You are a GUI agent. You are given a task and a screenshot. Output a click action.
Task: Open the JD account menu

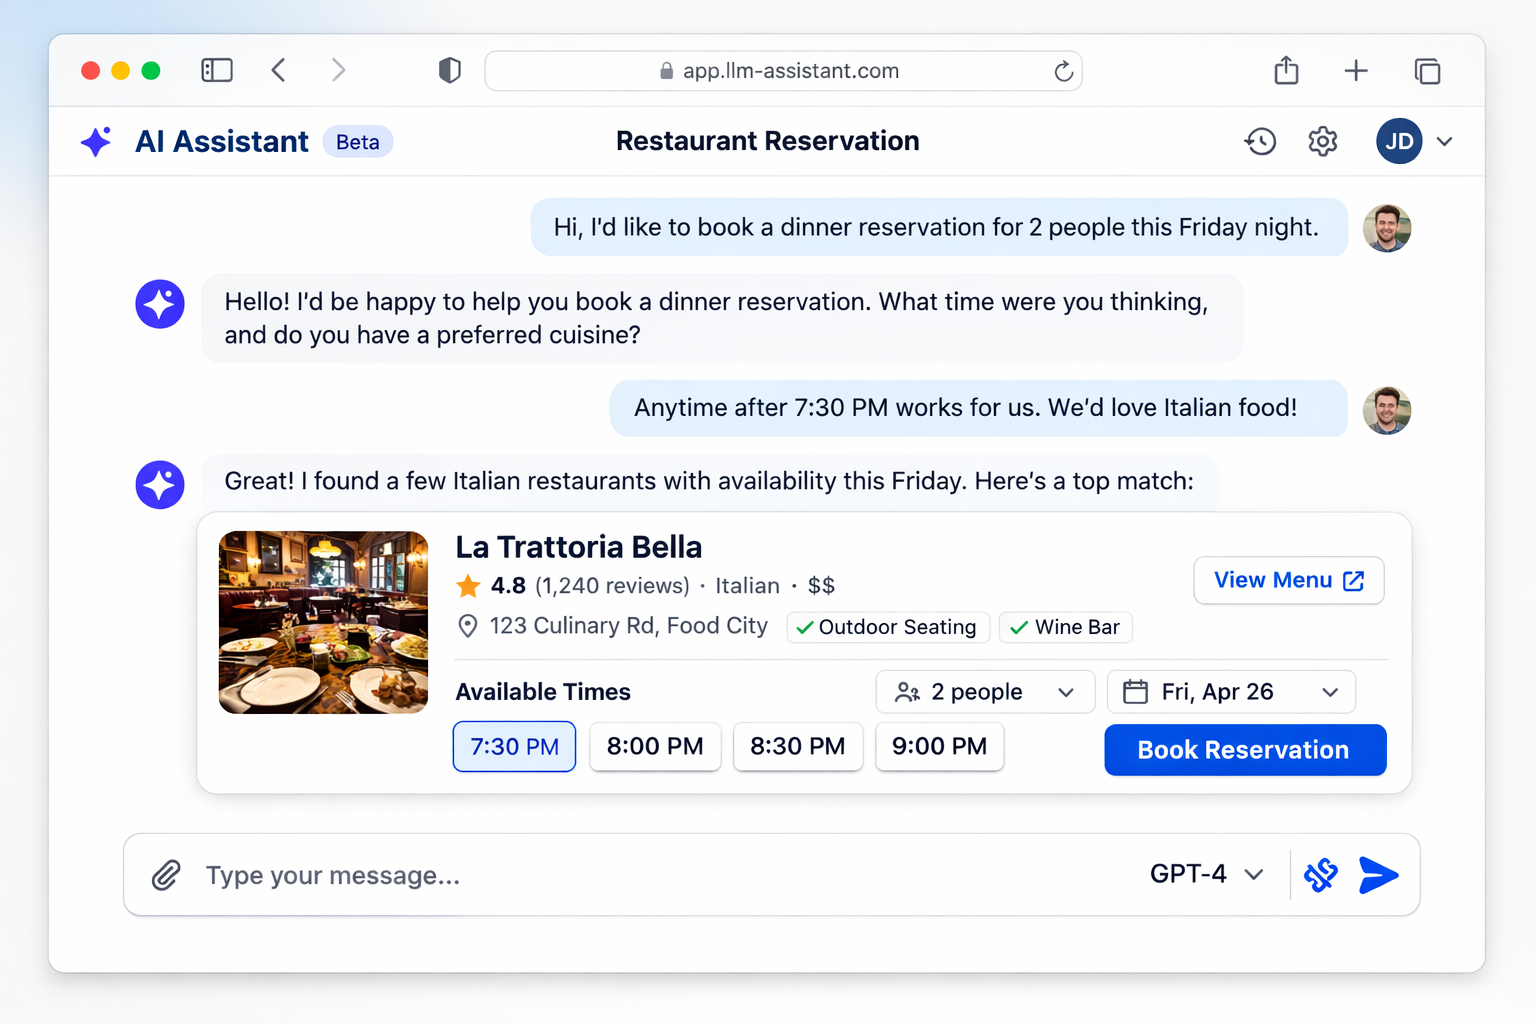click(1414, 142)
